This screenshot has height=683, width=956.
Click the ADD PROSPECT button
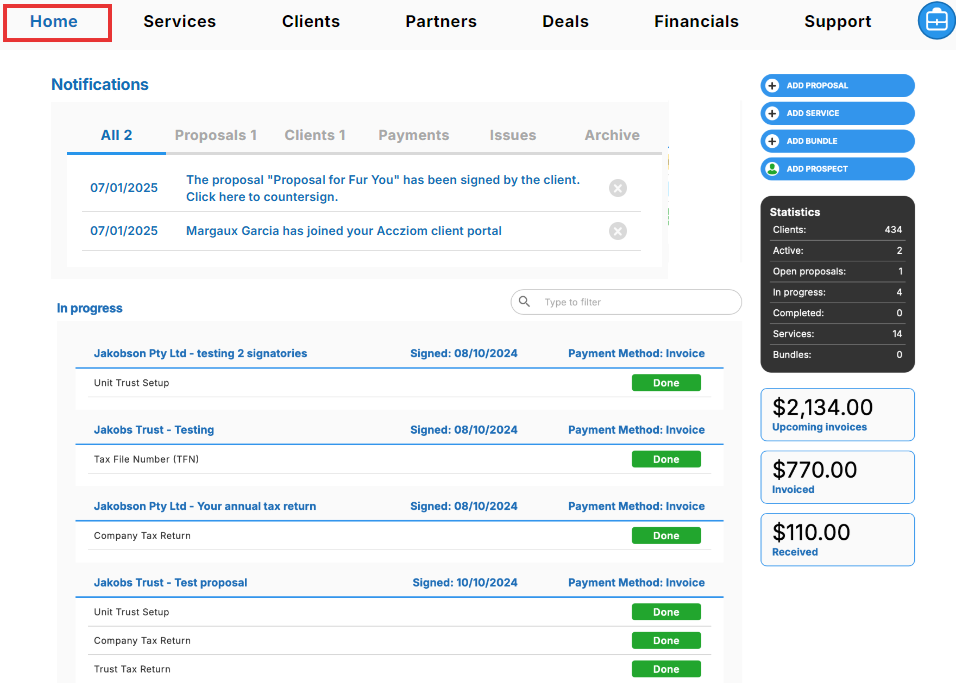point(838,169)
